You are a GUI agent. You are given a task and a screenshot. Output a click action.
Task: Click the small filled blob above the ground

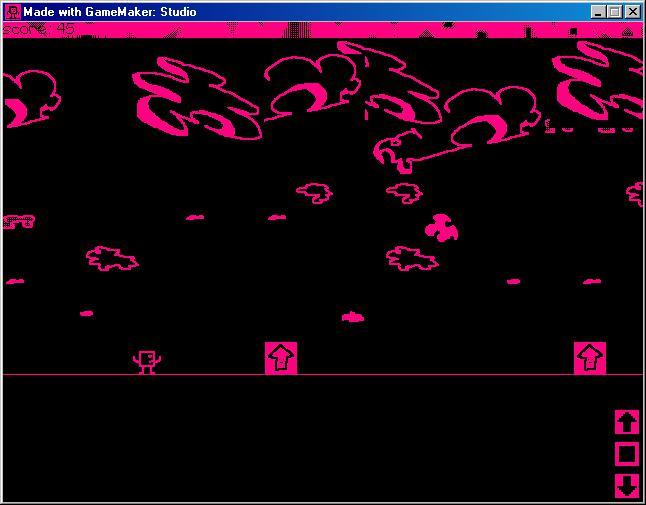(352, 317)
